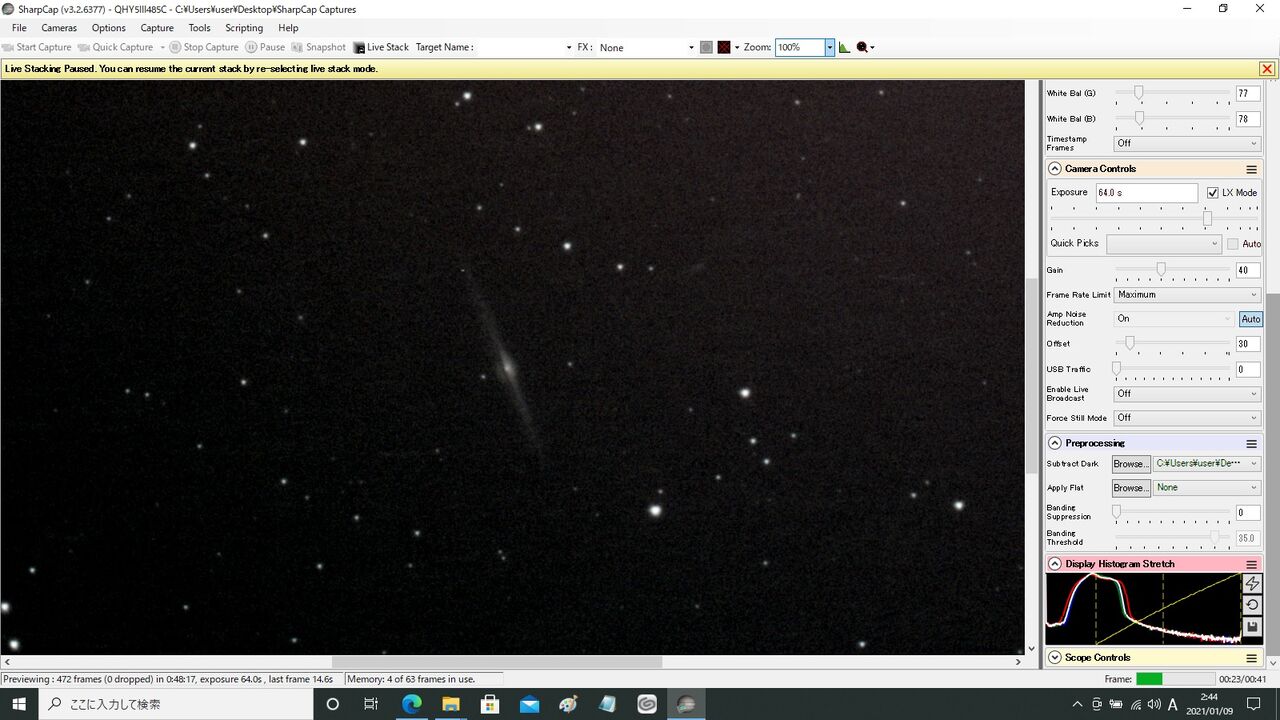The image size is (1280, 720).
Task: Open Display Histogram Stretch panel menu icon
Action: click(1251, 564)
